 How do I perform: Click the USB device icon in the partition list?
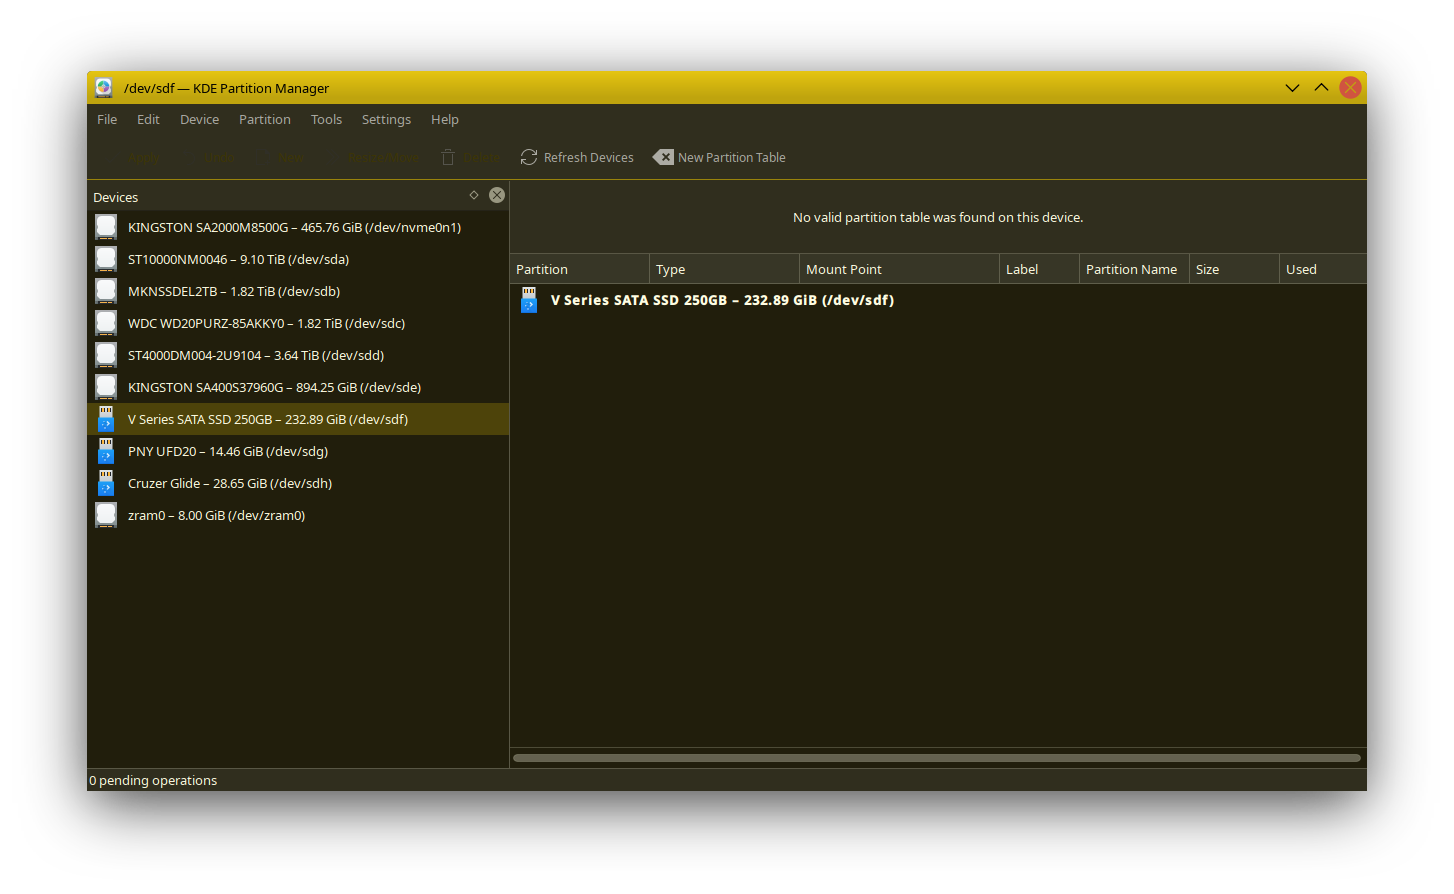click(x=529, y=300)
